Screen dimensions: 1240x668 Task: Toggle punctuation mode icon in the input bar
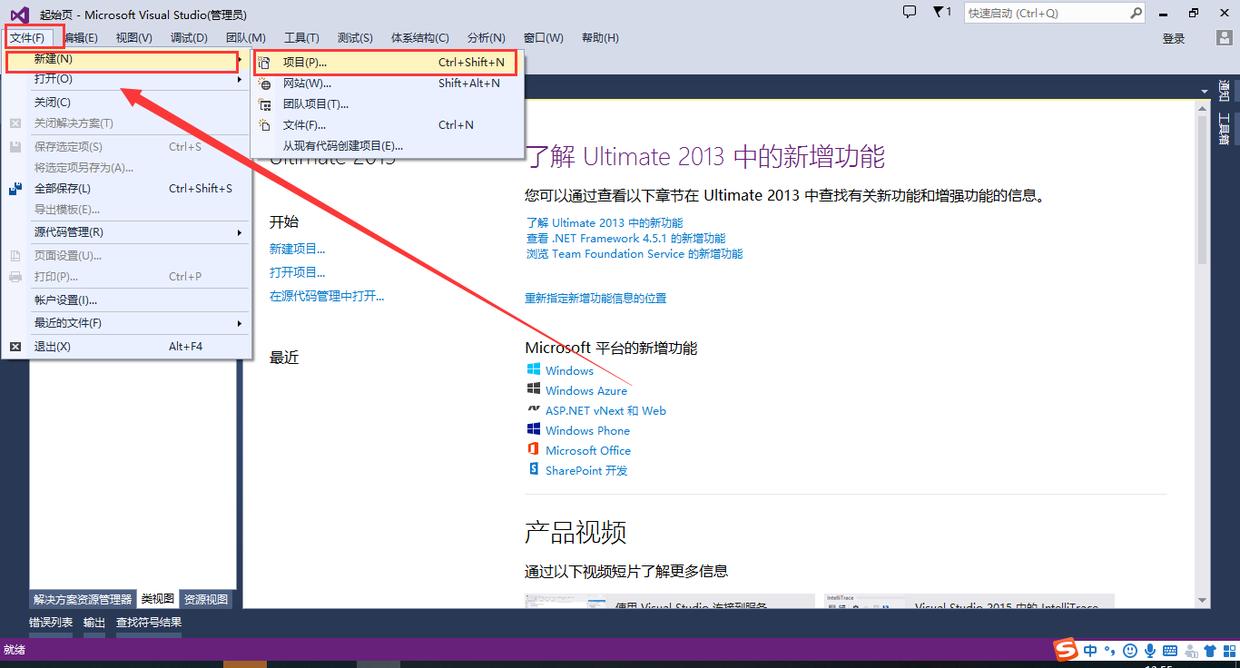(1110, 652)
